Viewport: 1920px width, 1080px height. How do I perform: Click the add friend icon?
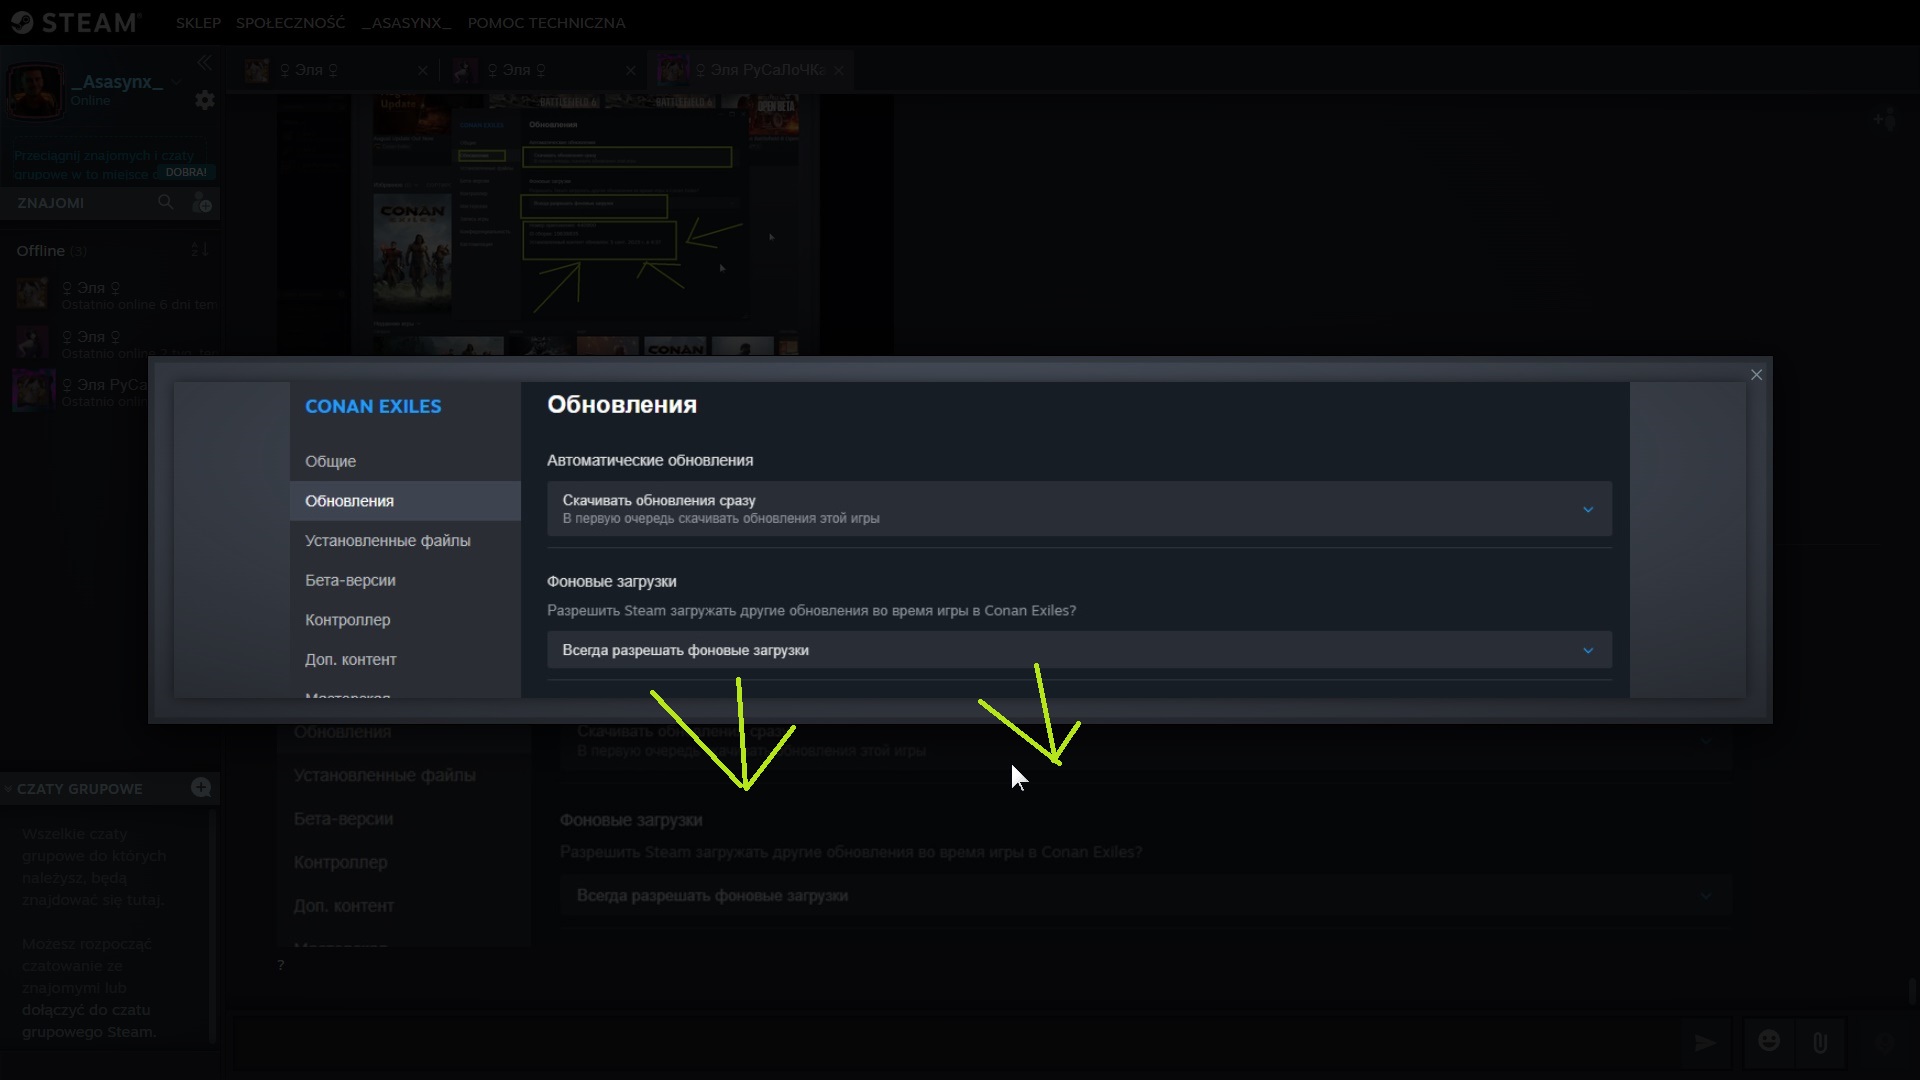(x=202, y=203)
